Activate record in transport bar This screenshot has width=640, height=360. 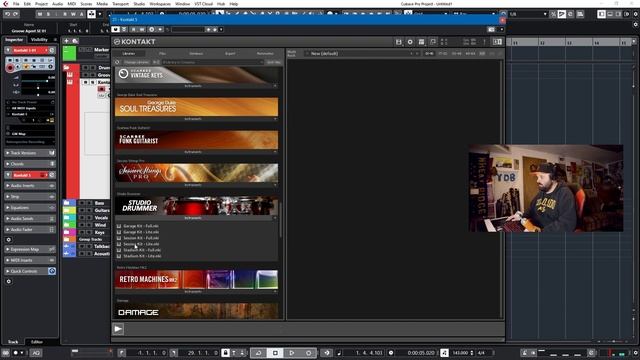click(x=309, y=353)
